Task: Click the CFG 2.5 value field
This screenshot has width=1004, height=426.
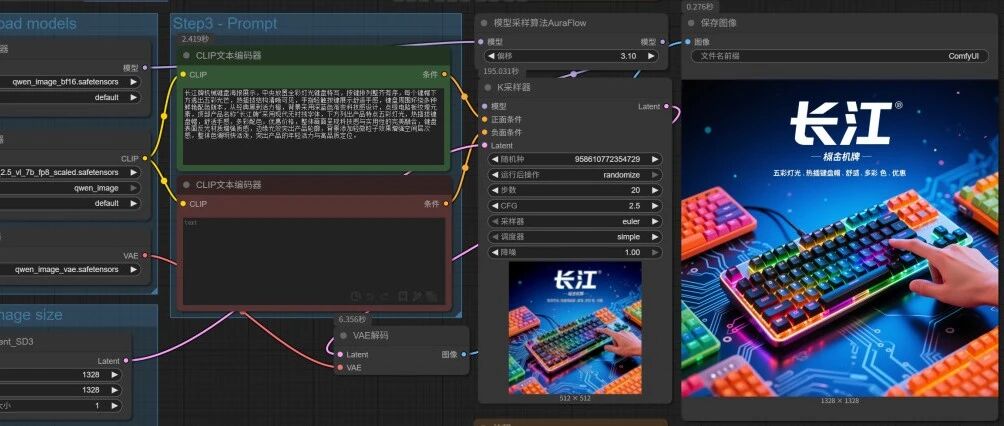Action: tap(574, 206)
